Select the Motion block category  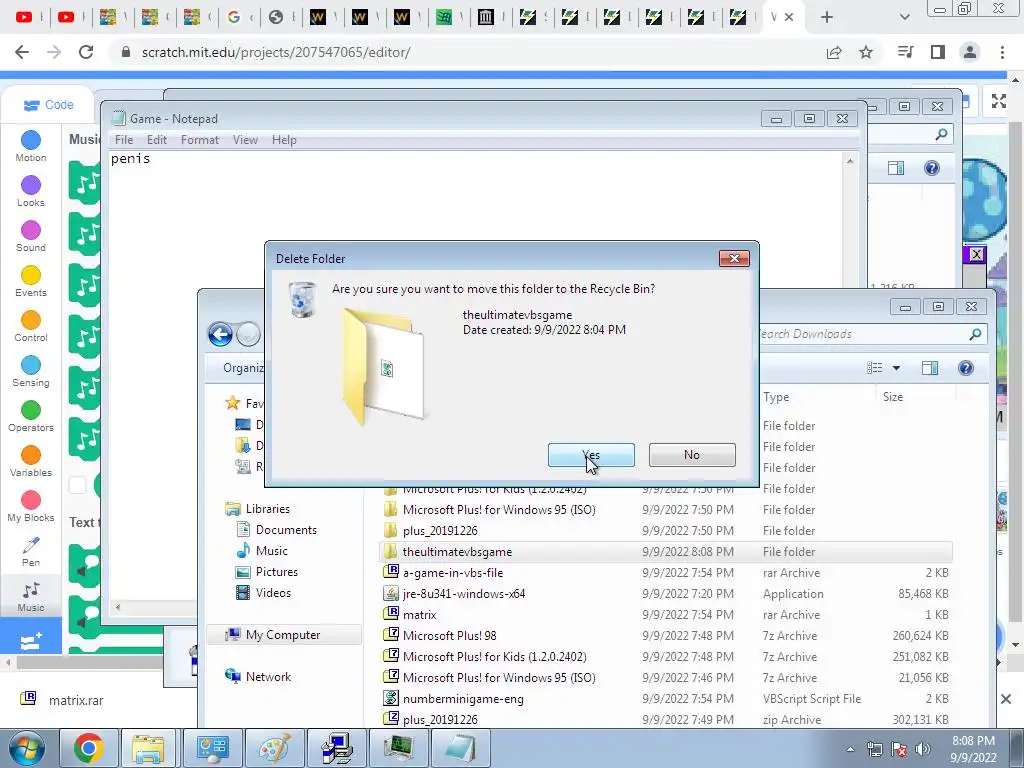[31, 146]
